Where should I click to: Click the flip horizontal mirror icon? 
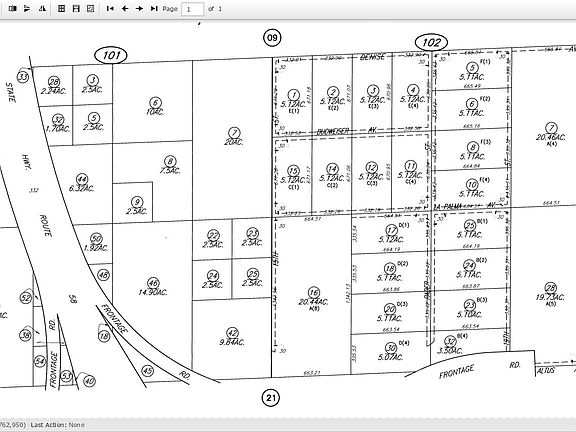(42, 8)
